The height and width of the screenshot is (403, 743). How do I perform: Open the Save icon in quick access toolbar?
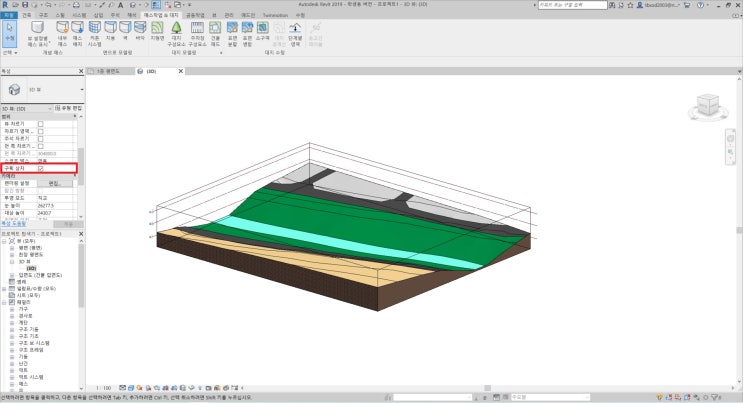point(25,5)
